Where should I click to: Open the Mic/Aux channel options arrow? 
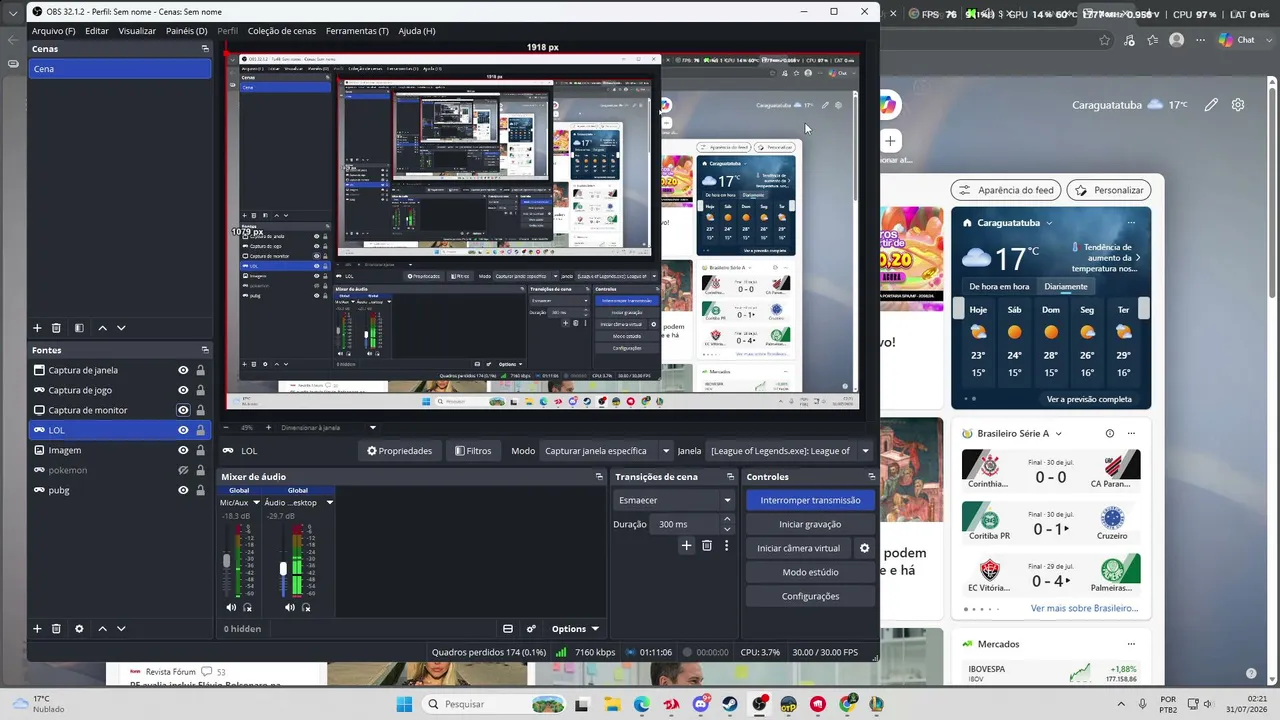pyautogui.click(x=256, y=502)
